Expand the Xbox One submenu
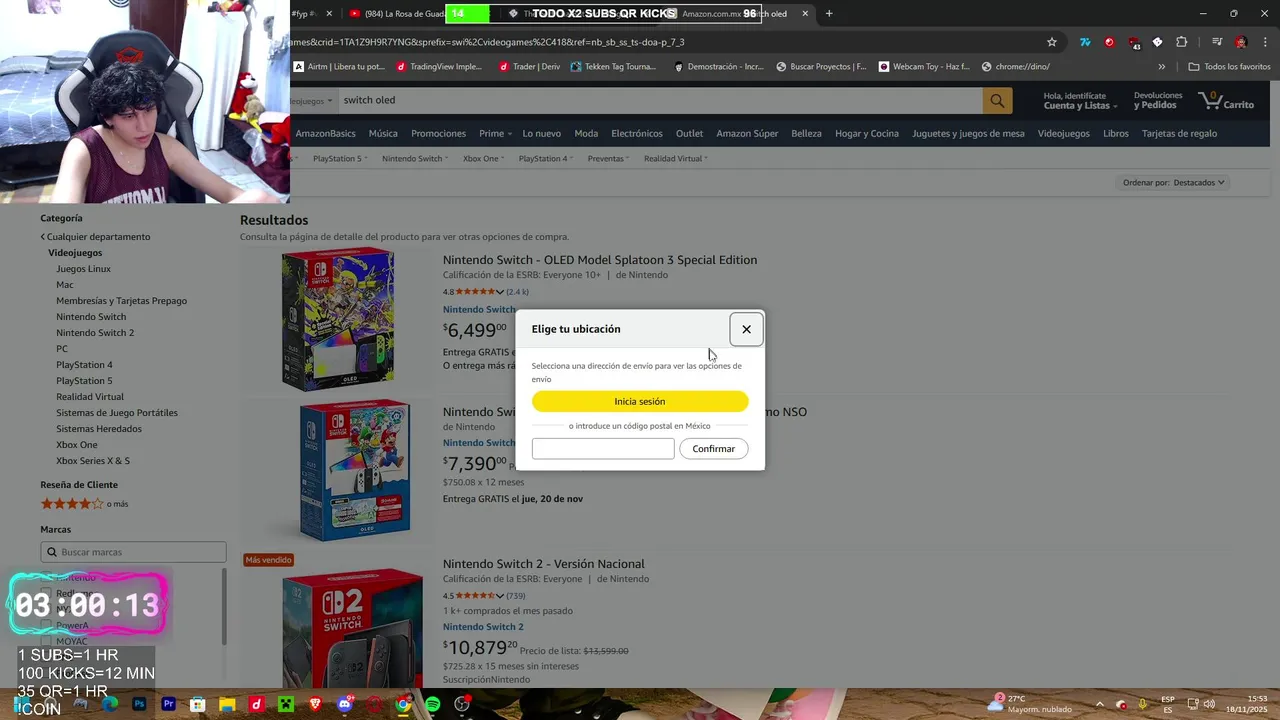 coord(483,158)
